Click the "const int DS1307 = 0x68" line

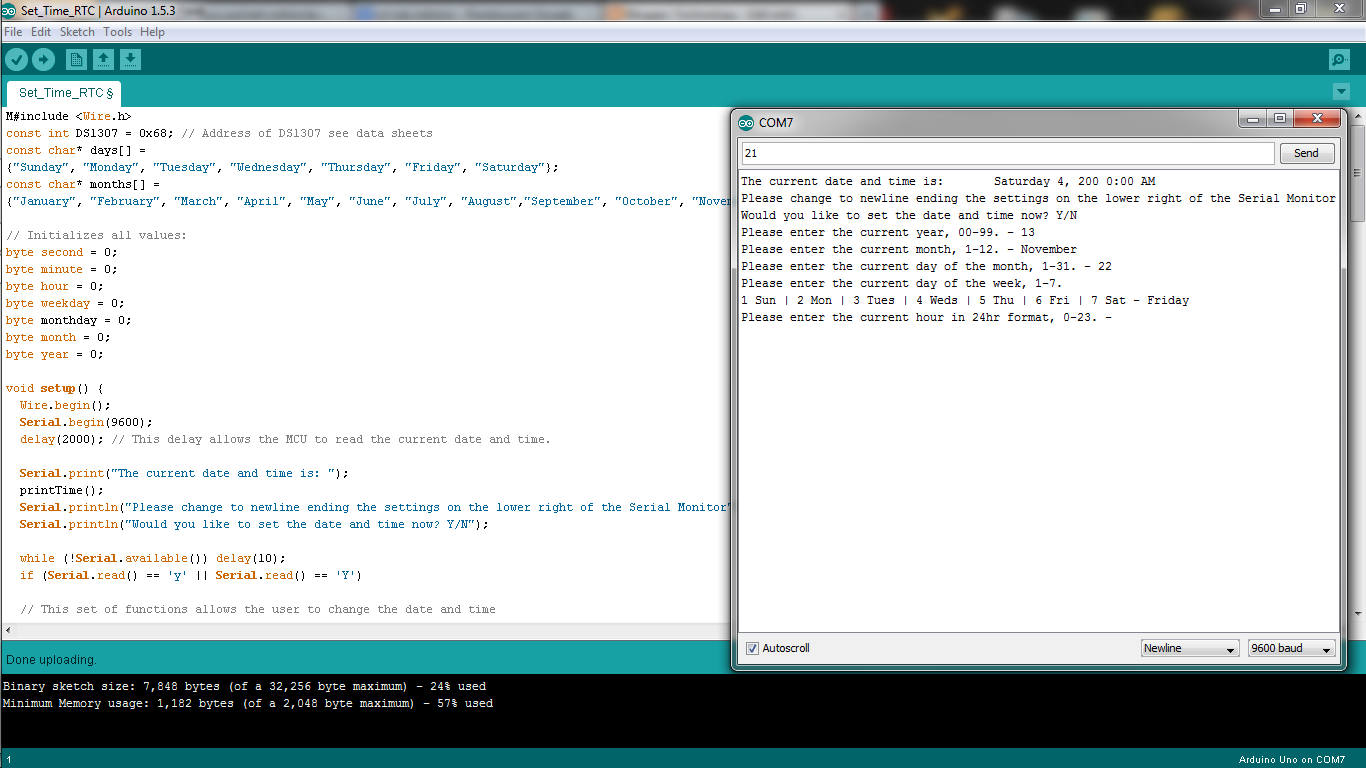tap(220, 134)
